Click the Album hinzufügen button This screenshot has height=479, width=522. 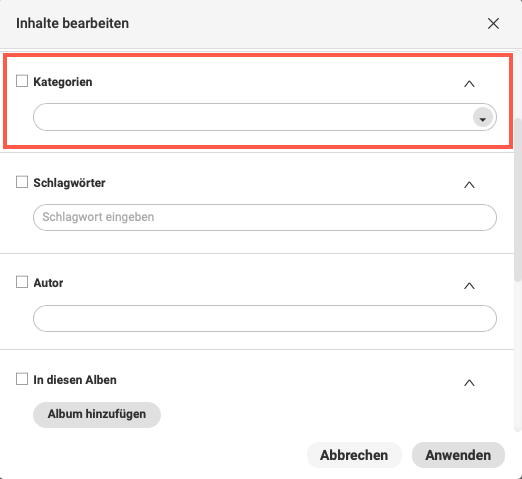pyautogui.click(x=97, y=414)
